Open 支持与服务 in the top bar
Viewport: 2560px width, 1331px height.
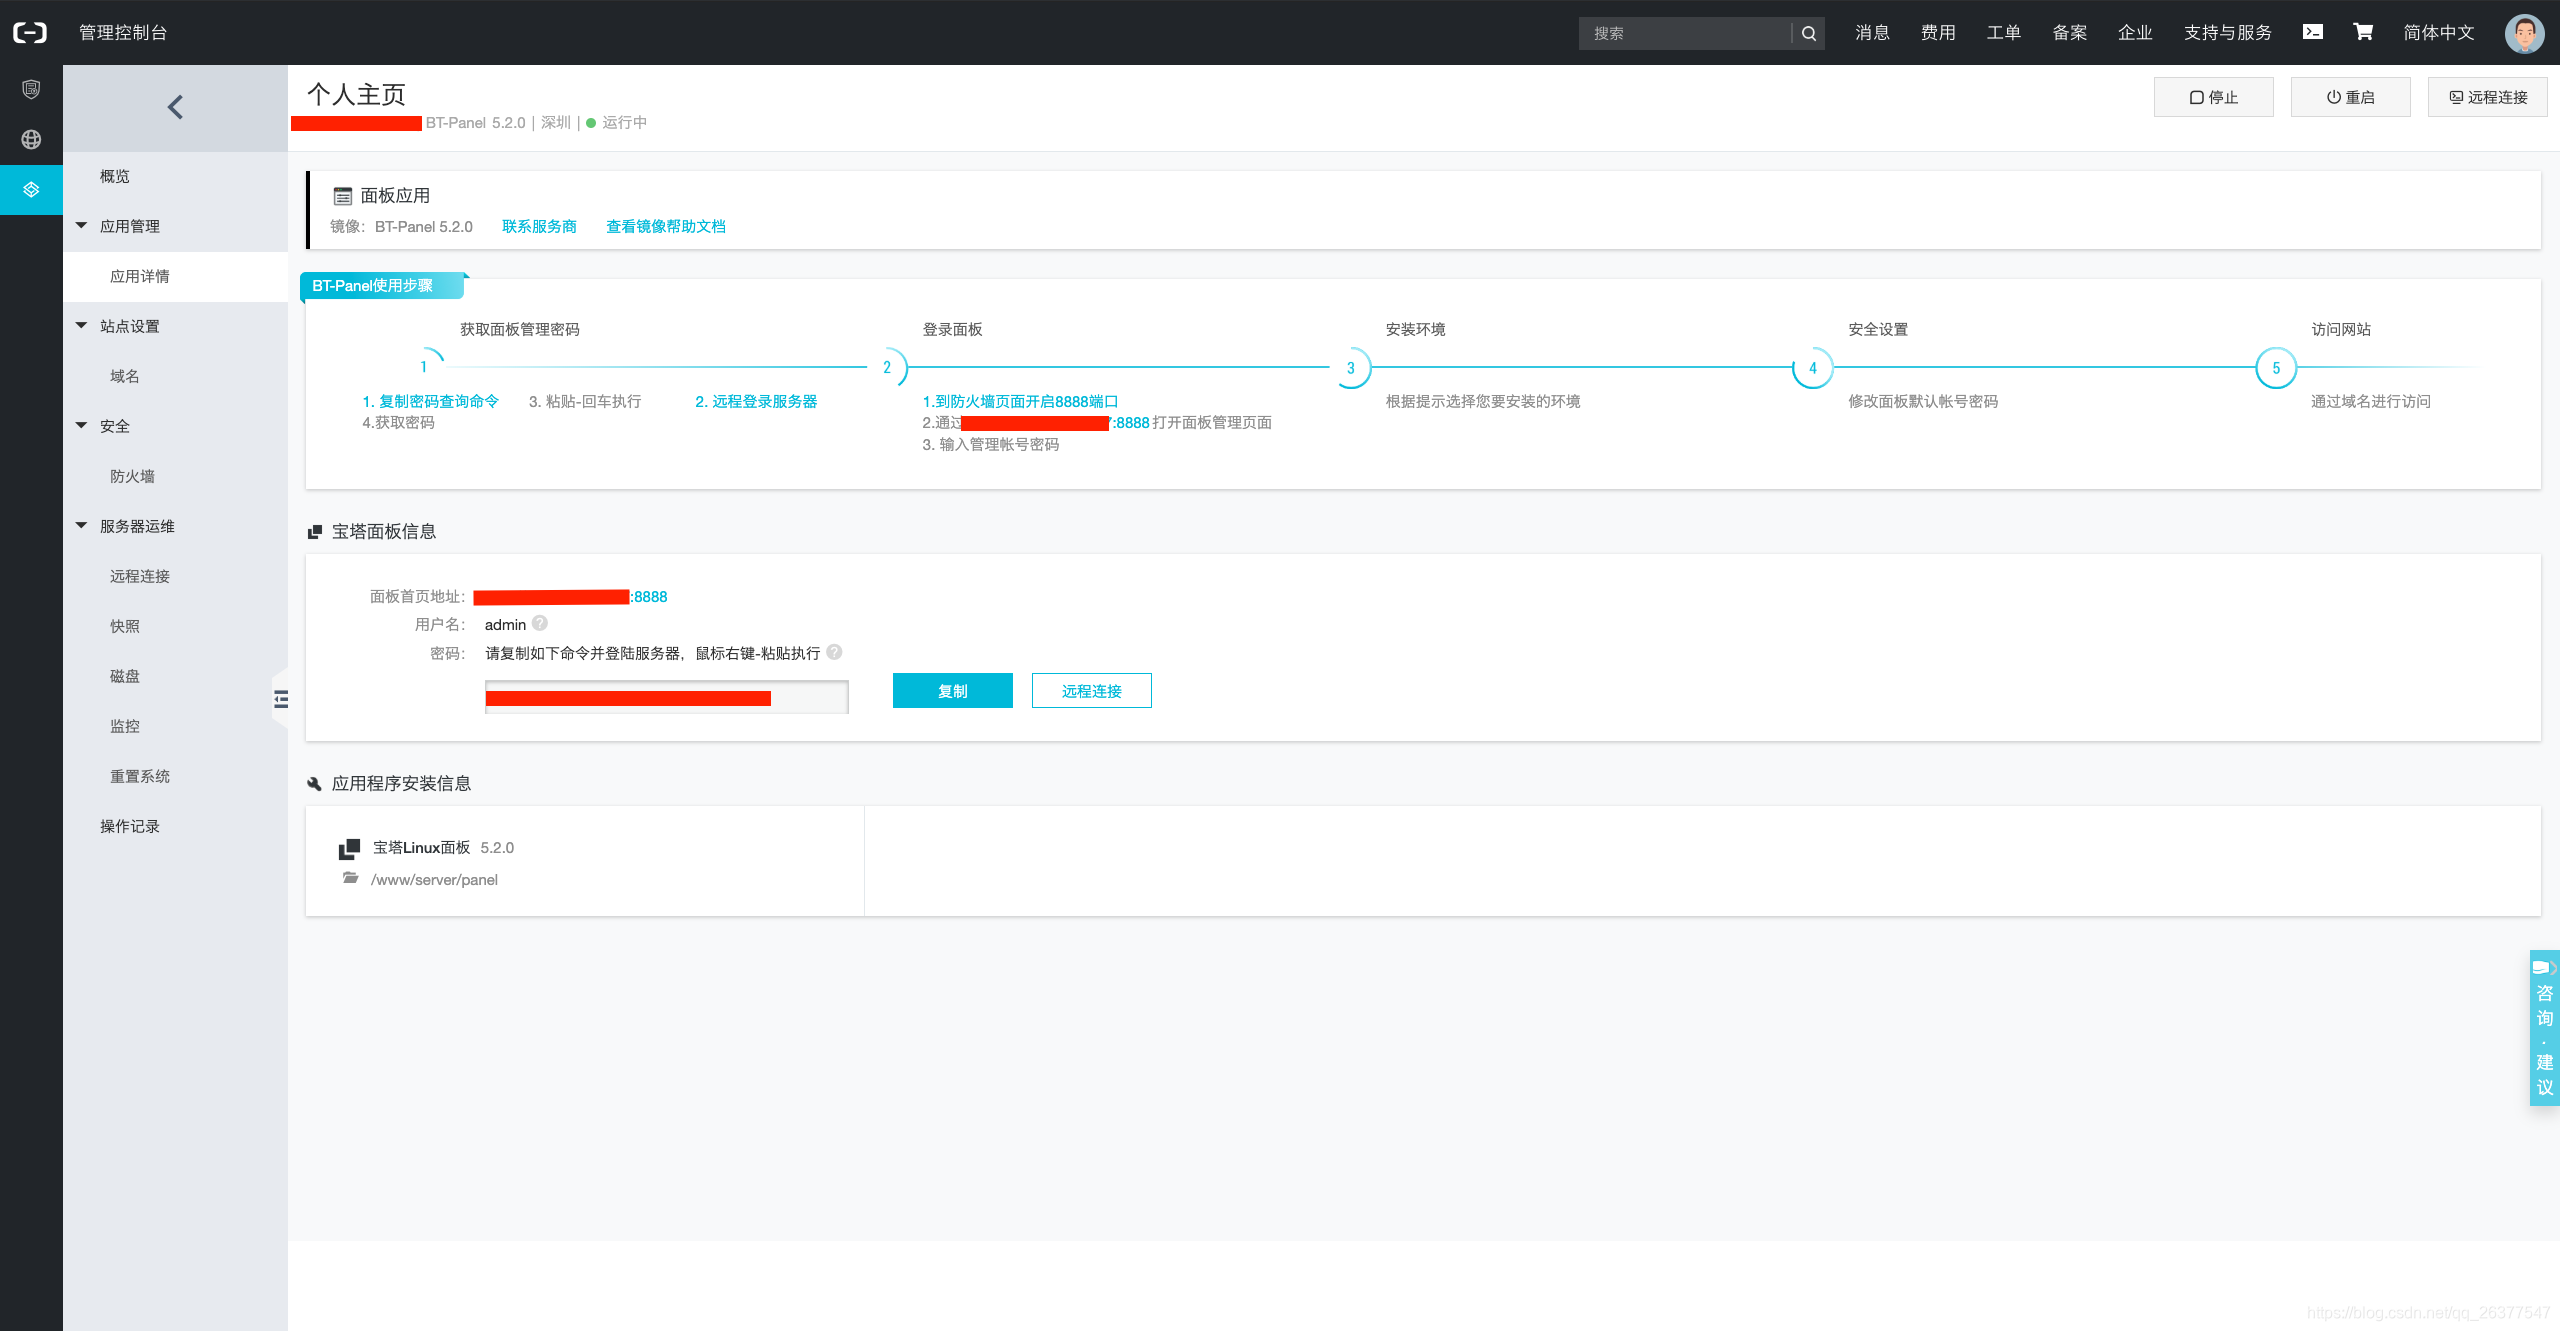[2227, 33]
